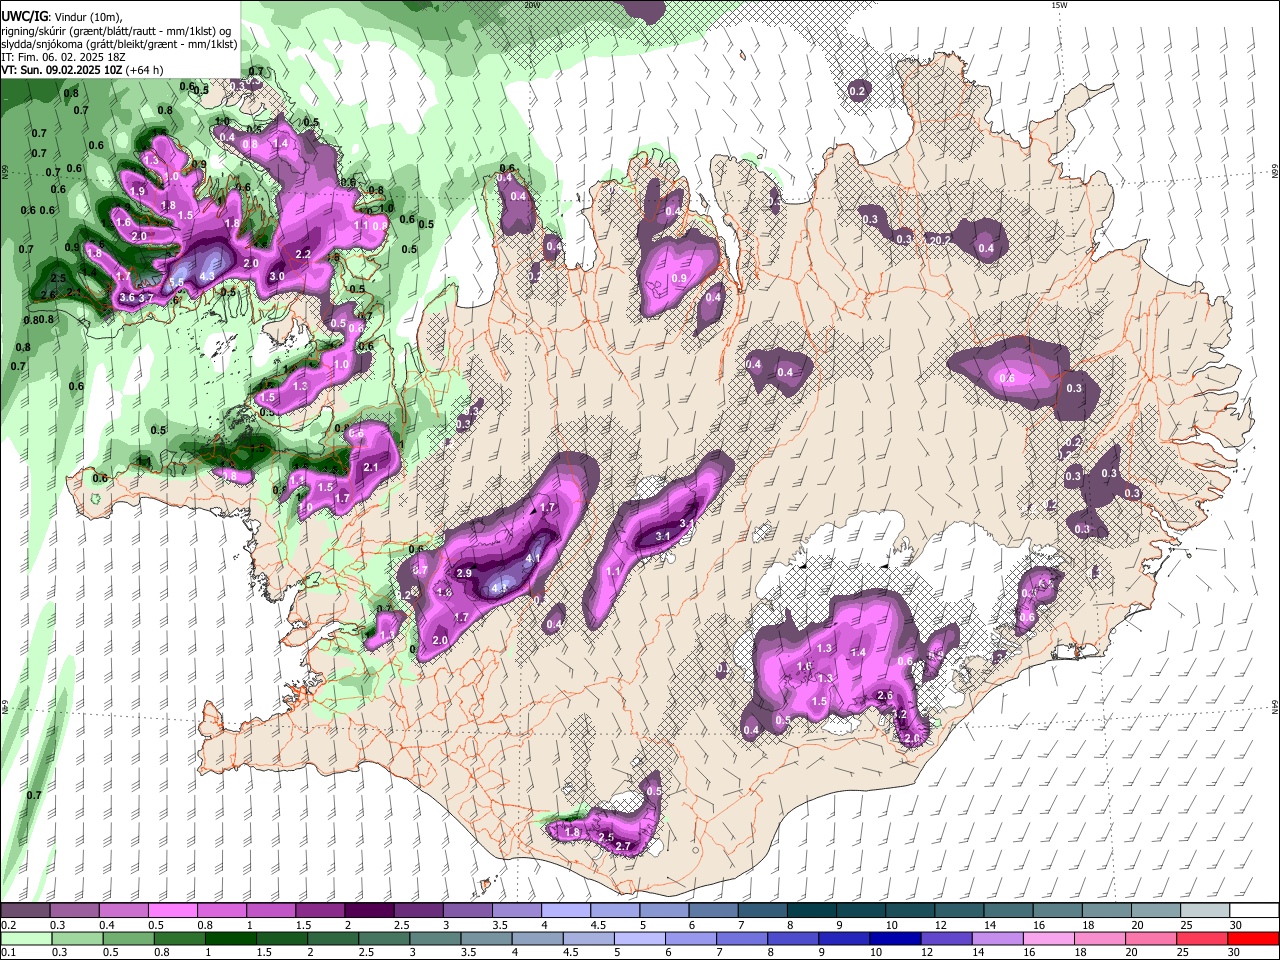Viewport: 1280px width, 960px height.
Task: Click the 'UWC/IG' title text
Action: coord(24,16)
